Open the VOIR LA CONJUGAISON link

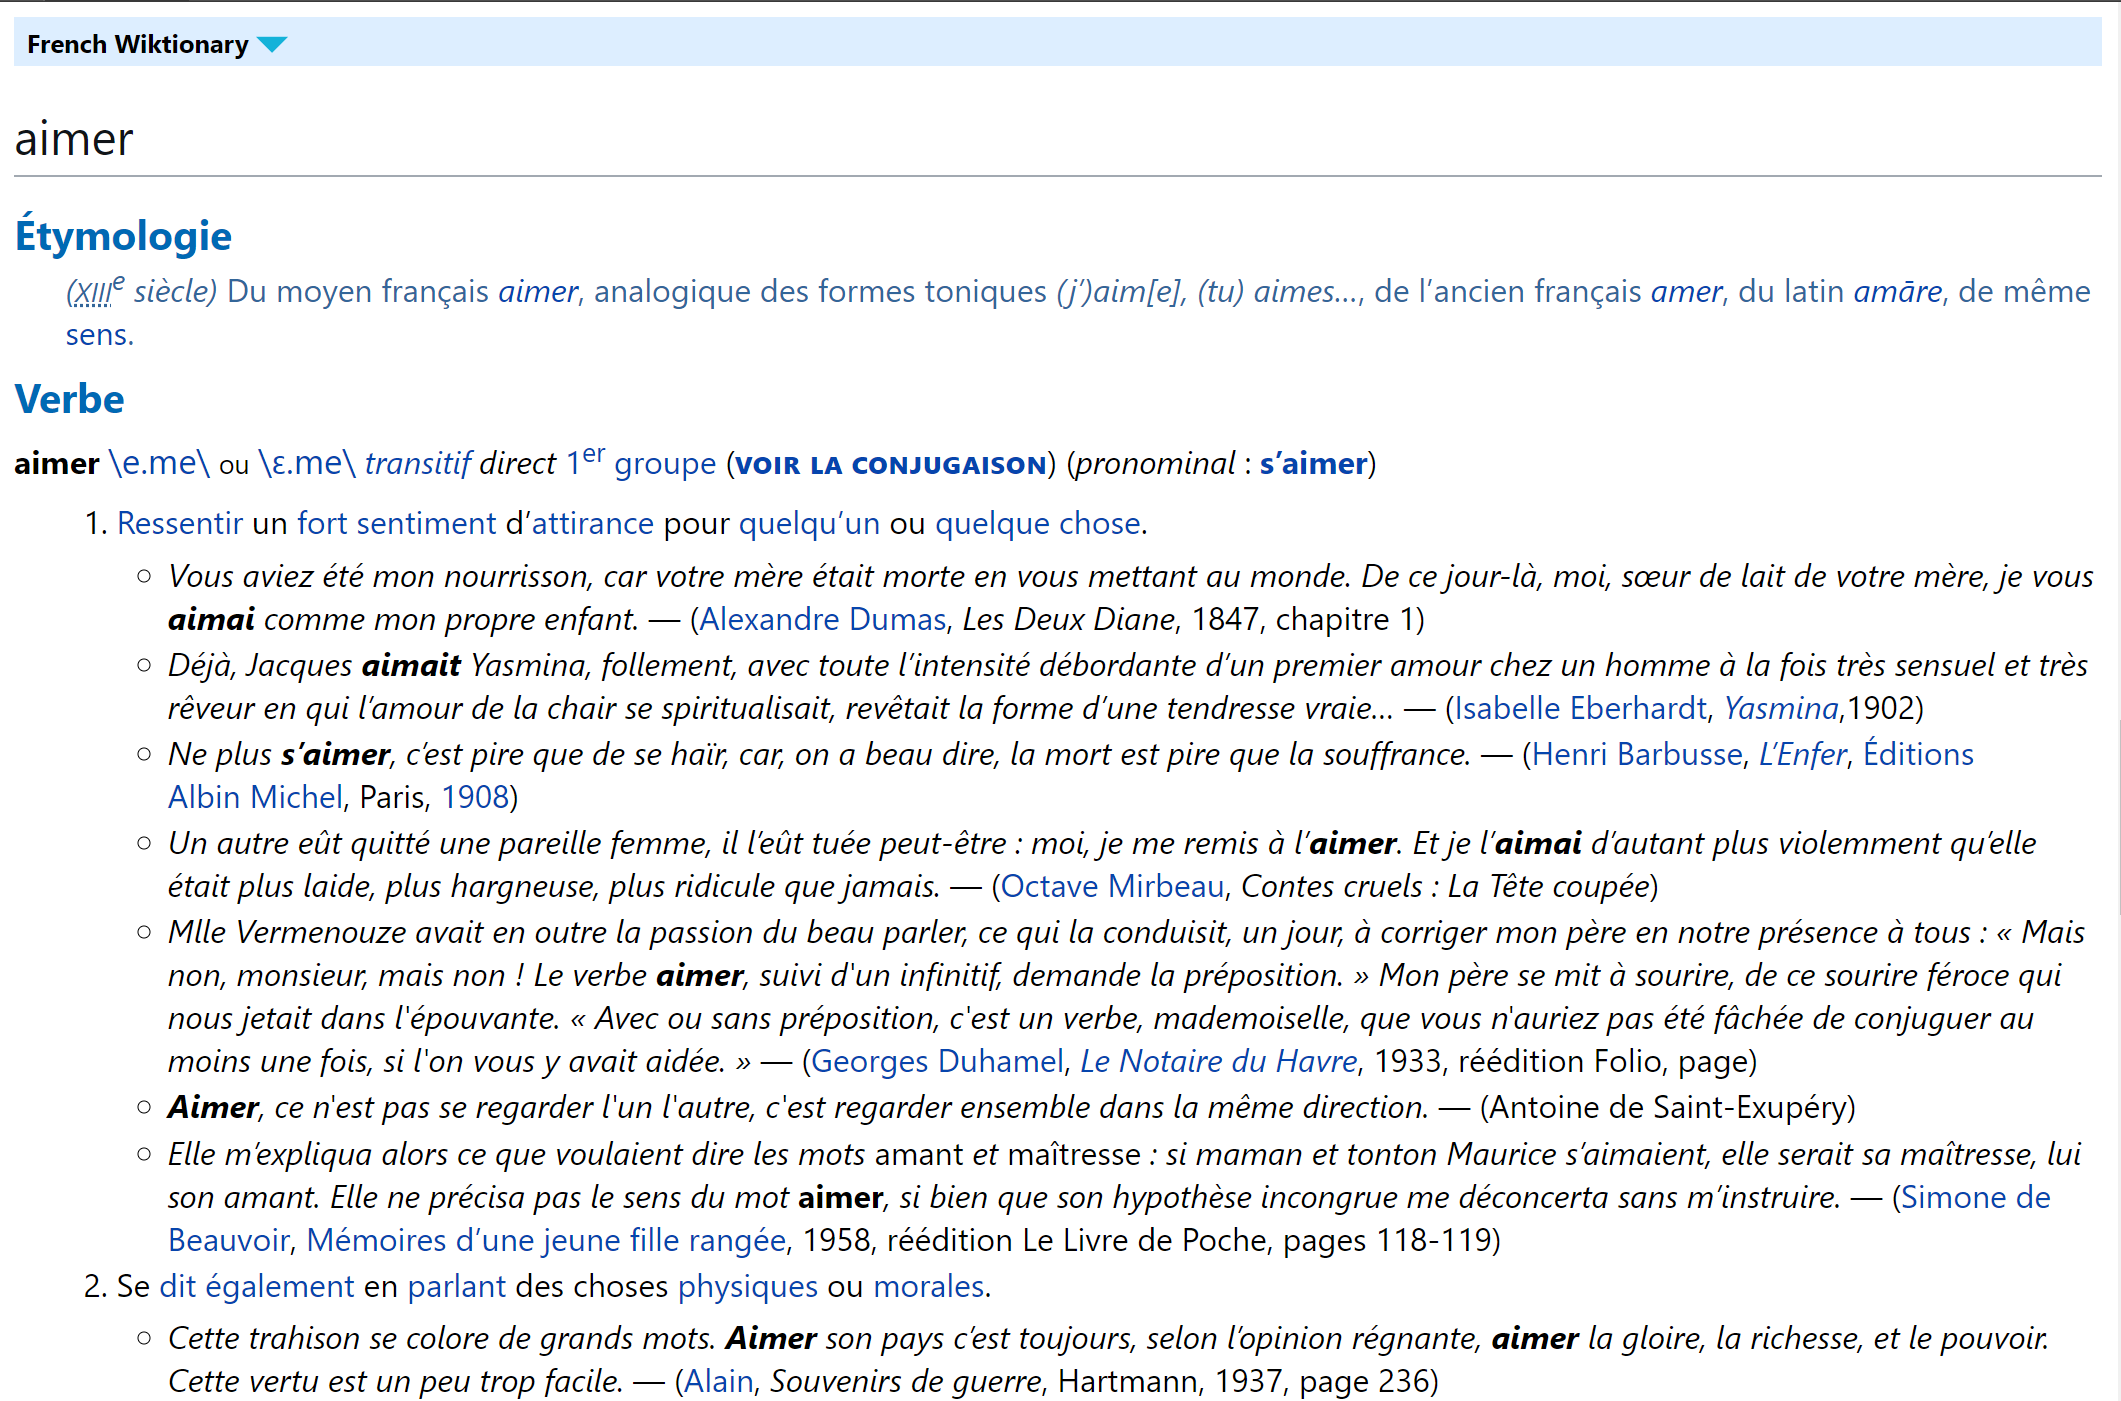click(x=890, y=464)
